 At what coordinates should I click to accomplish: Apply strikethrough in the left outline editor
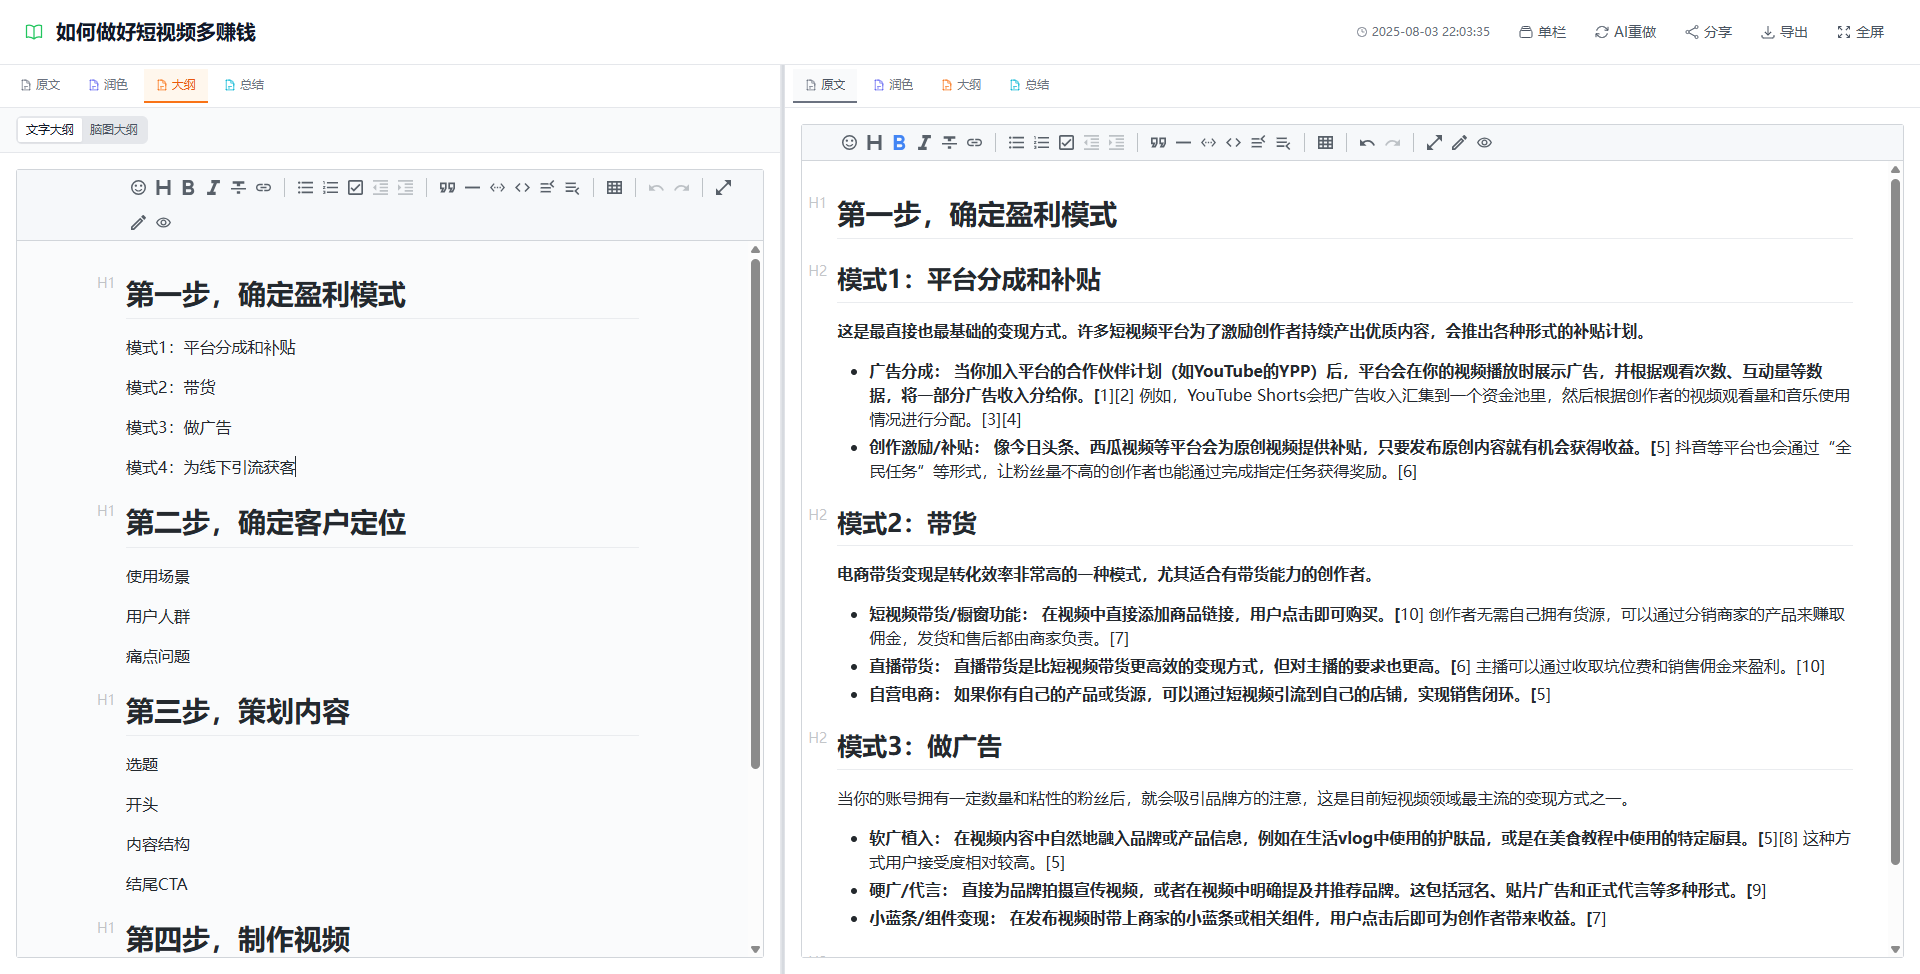238,187
